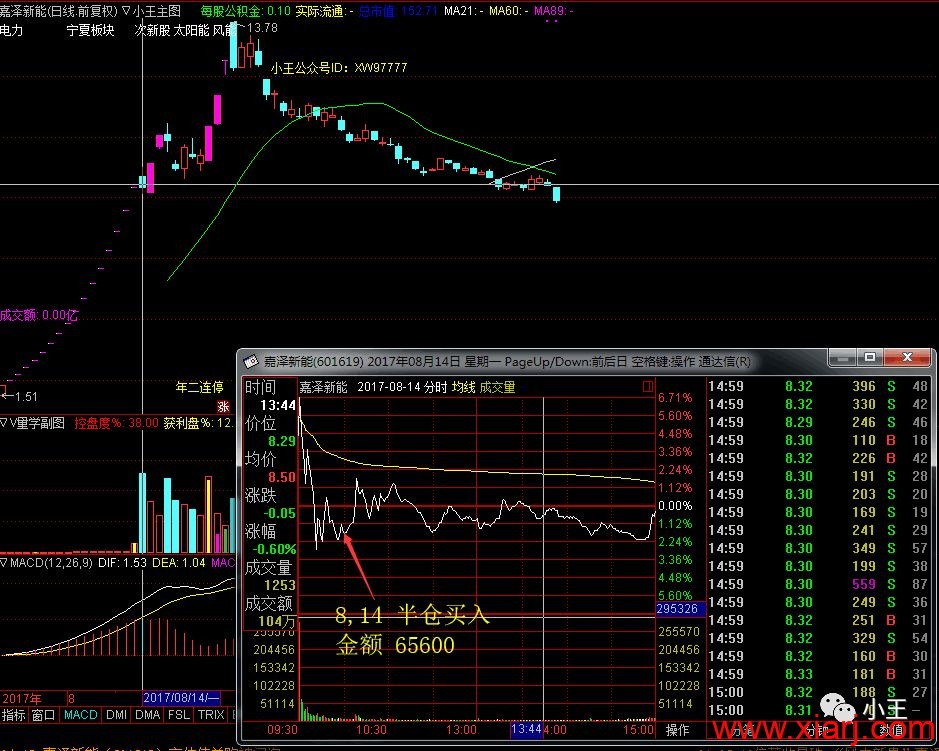
Task: Click the 13:00 label on intraday time axis
Action: pyautogui.click(x=461, y=730)
